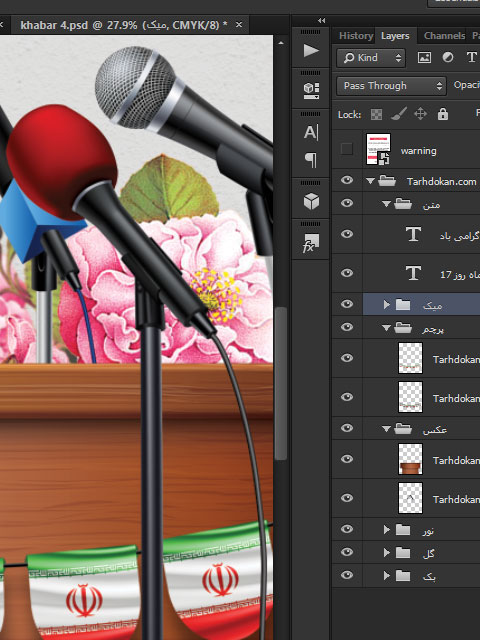The height and width of the screenshot is (640, 480).
Task: Toggle visibility box of warning layer
Action: click(x=347, y=149)
